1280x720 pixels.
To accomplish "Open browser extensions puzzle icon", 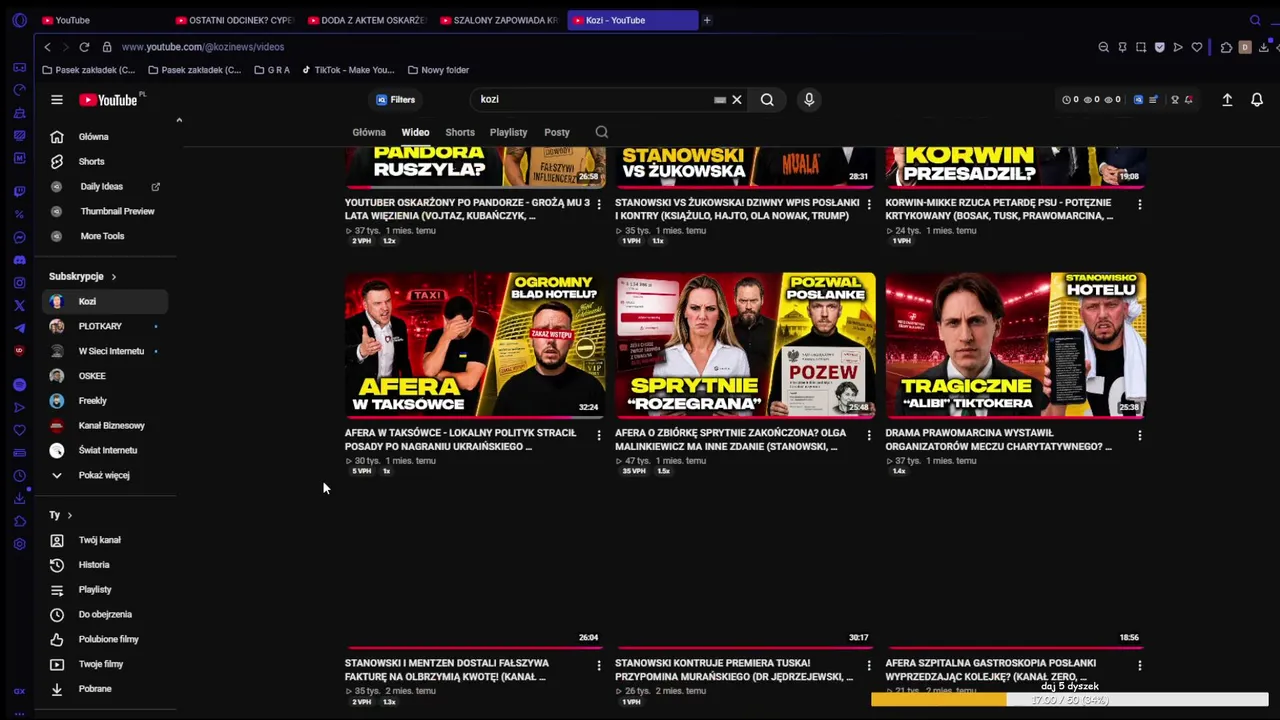I will pyautogui.click(x=1226, y=47).
